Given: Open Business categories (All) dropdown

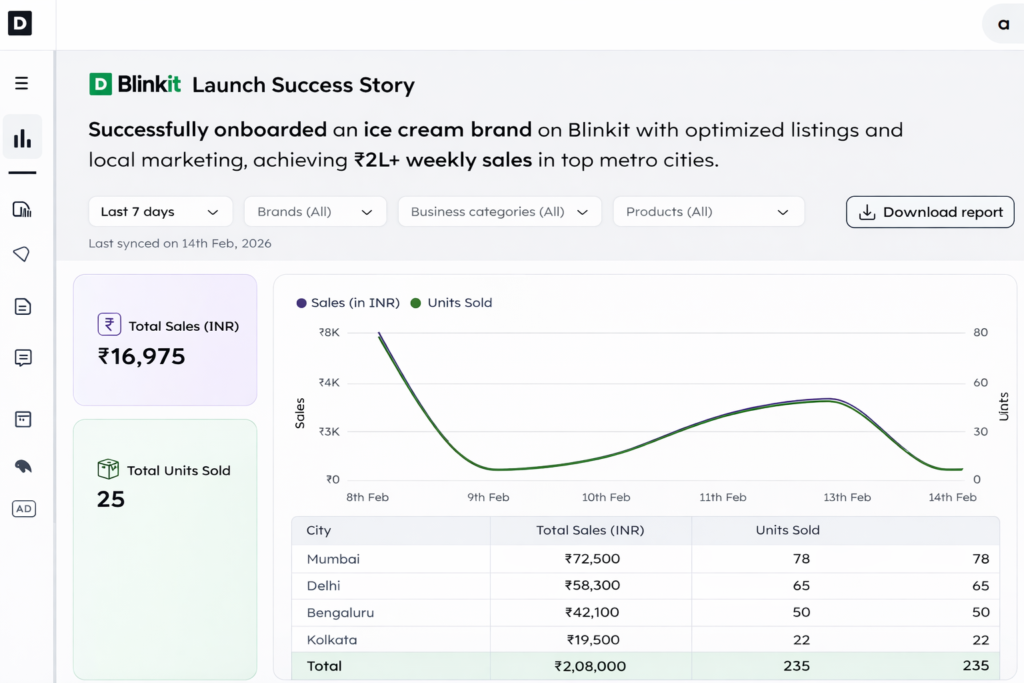Looking at the screenshot, I should (x=499, y=212).
